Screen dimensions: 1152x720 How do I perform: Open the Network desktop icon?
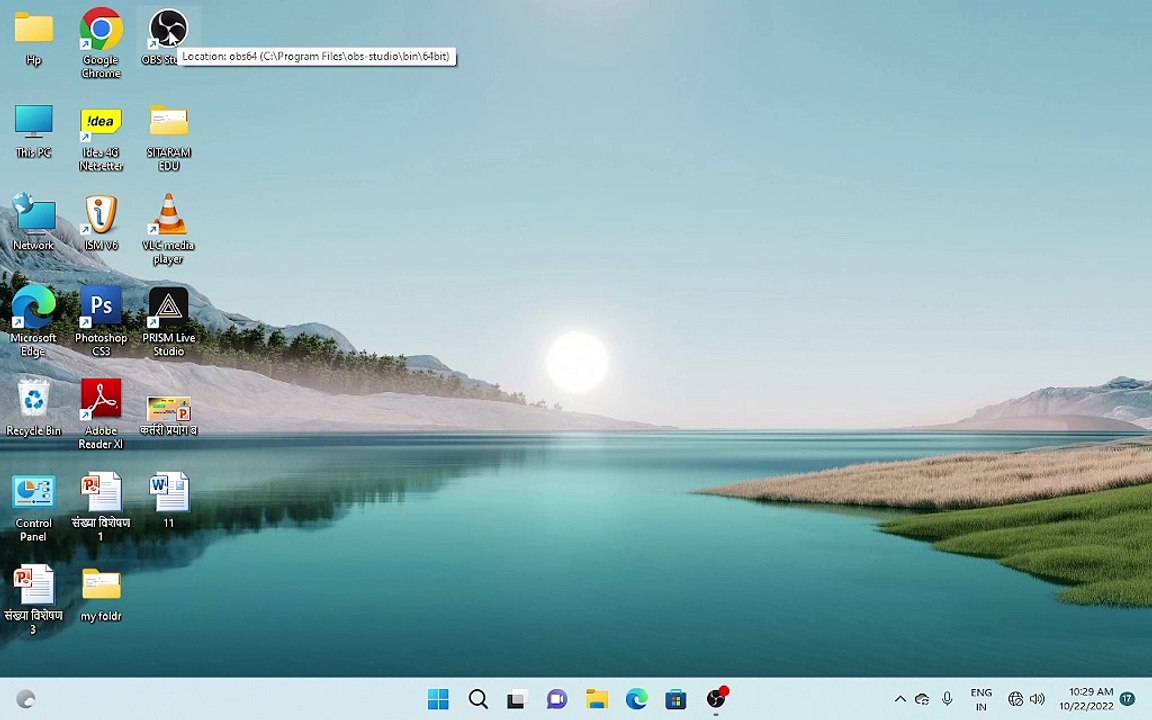[34, 213]
